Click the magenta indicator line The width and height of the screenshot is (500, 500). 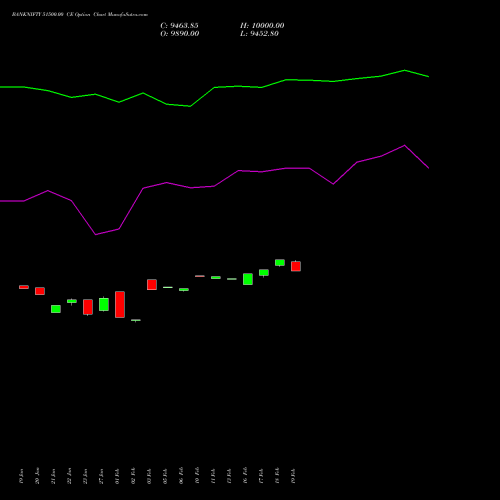coord(214,186)
